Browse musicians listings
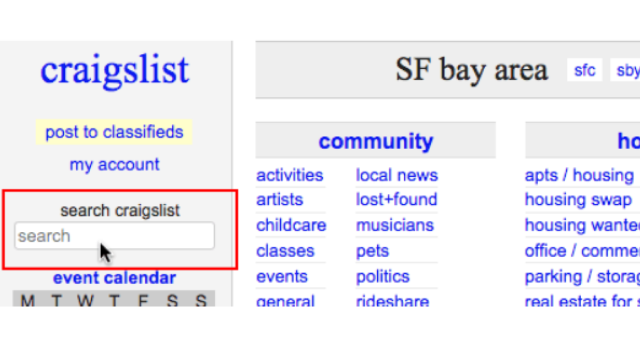The width and height of the screenshot is (640, 360). pos(395,225)
